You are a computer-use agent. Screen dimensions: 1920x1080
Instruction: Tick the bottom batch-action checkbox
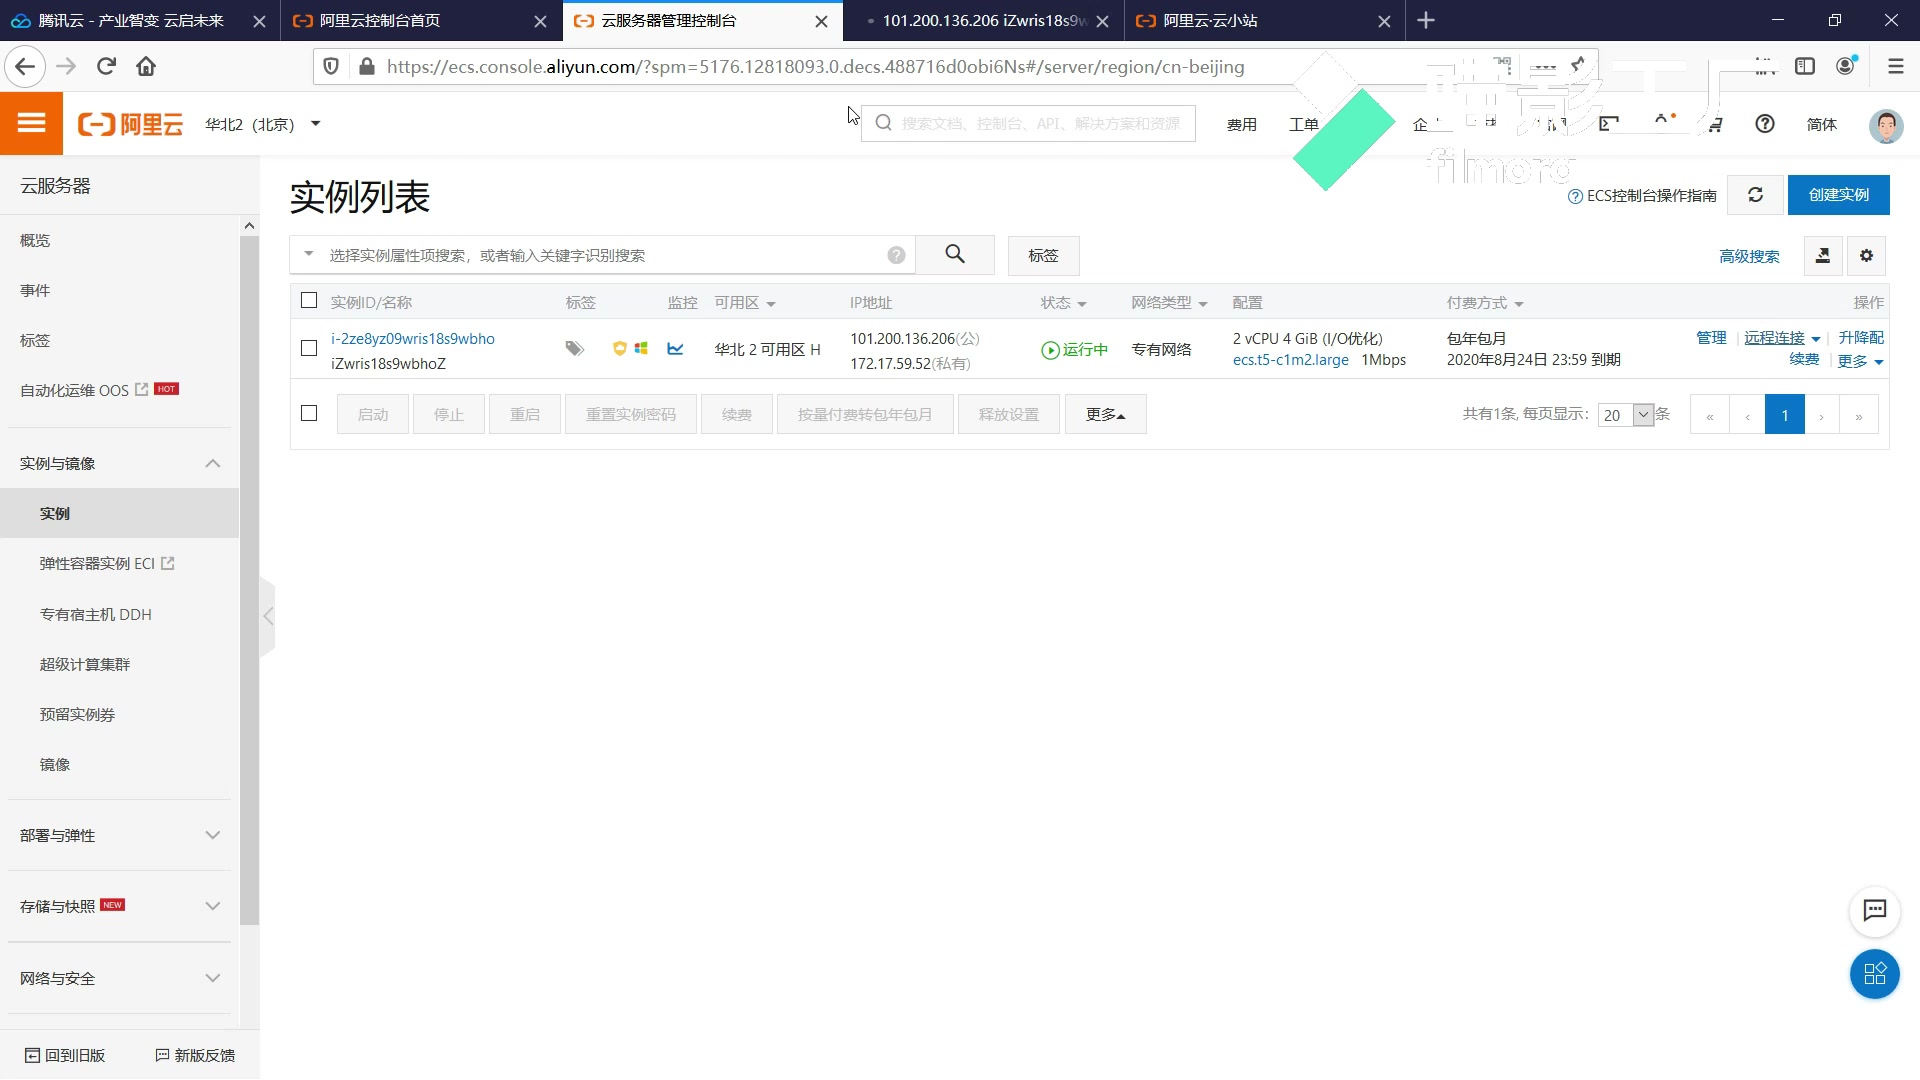click(x=309, y=413)
